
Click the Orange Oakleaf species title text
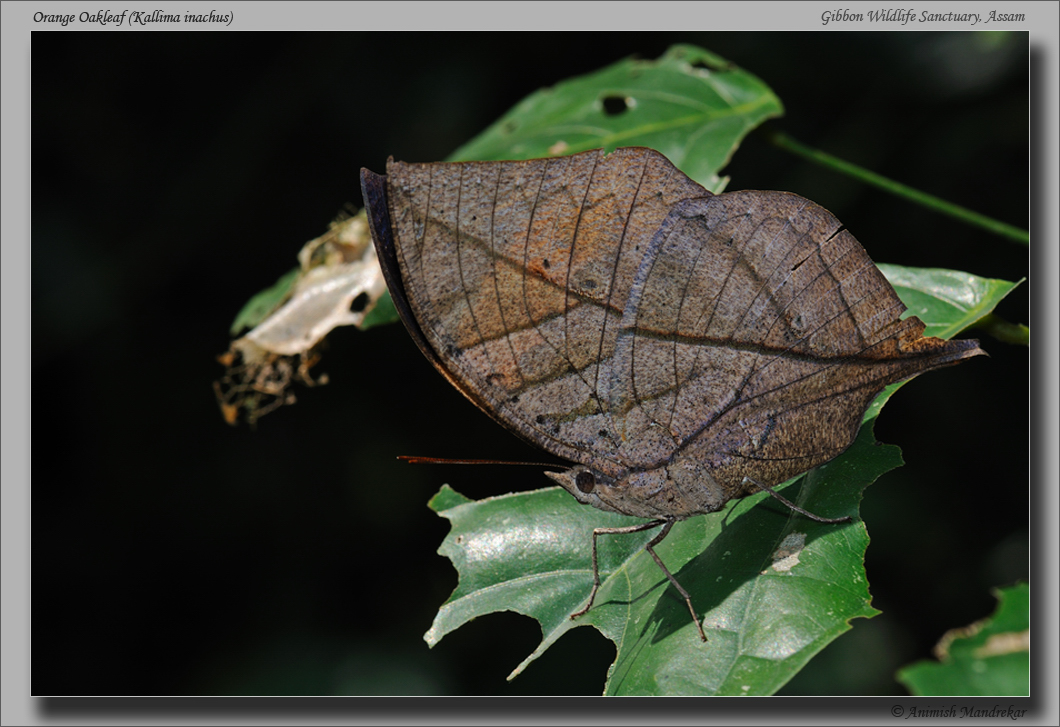(x=80, y=16)
